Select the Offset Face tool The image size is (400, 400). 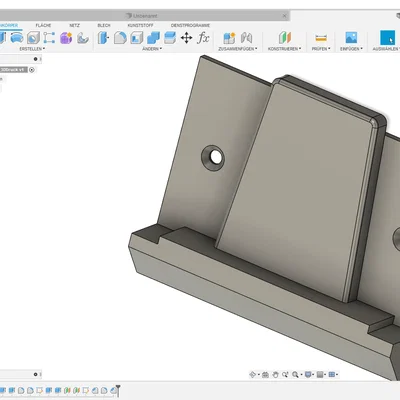[170, 38]
